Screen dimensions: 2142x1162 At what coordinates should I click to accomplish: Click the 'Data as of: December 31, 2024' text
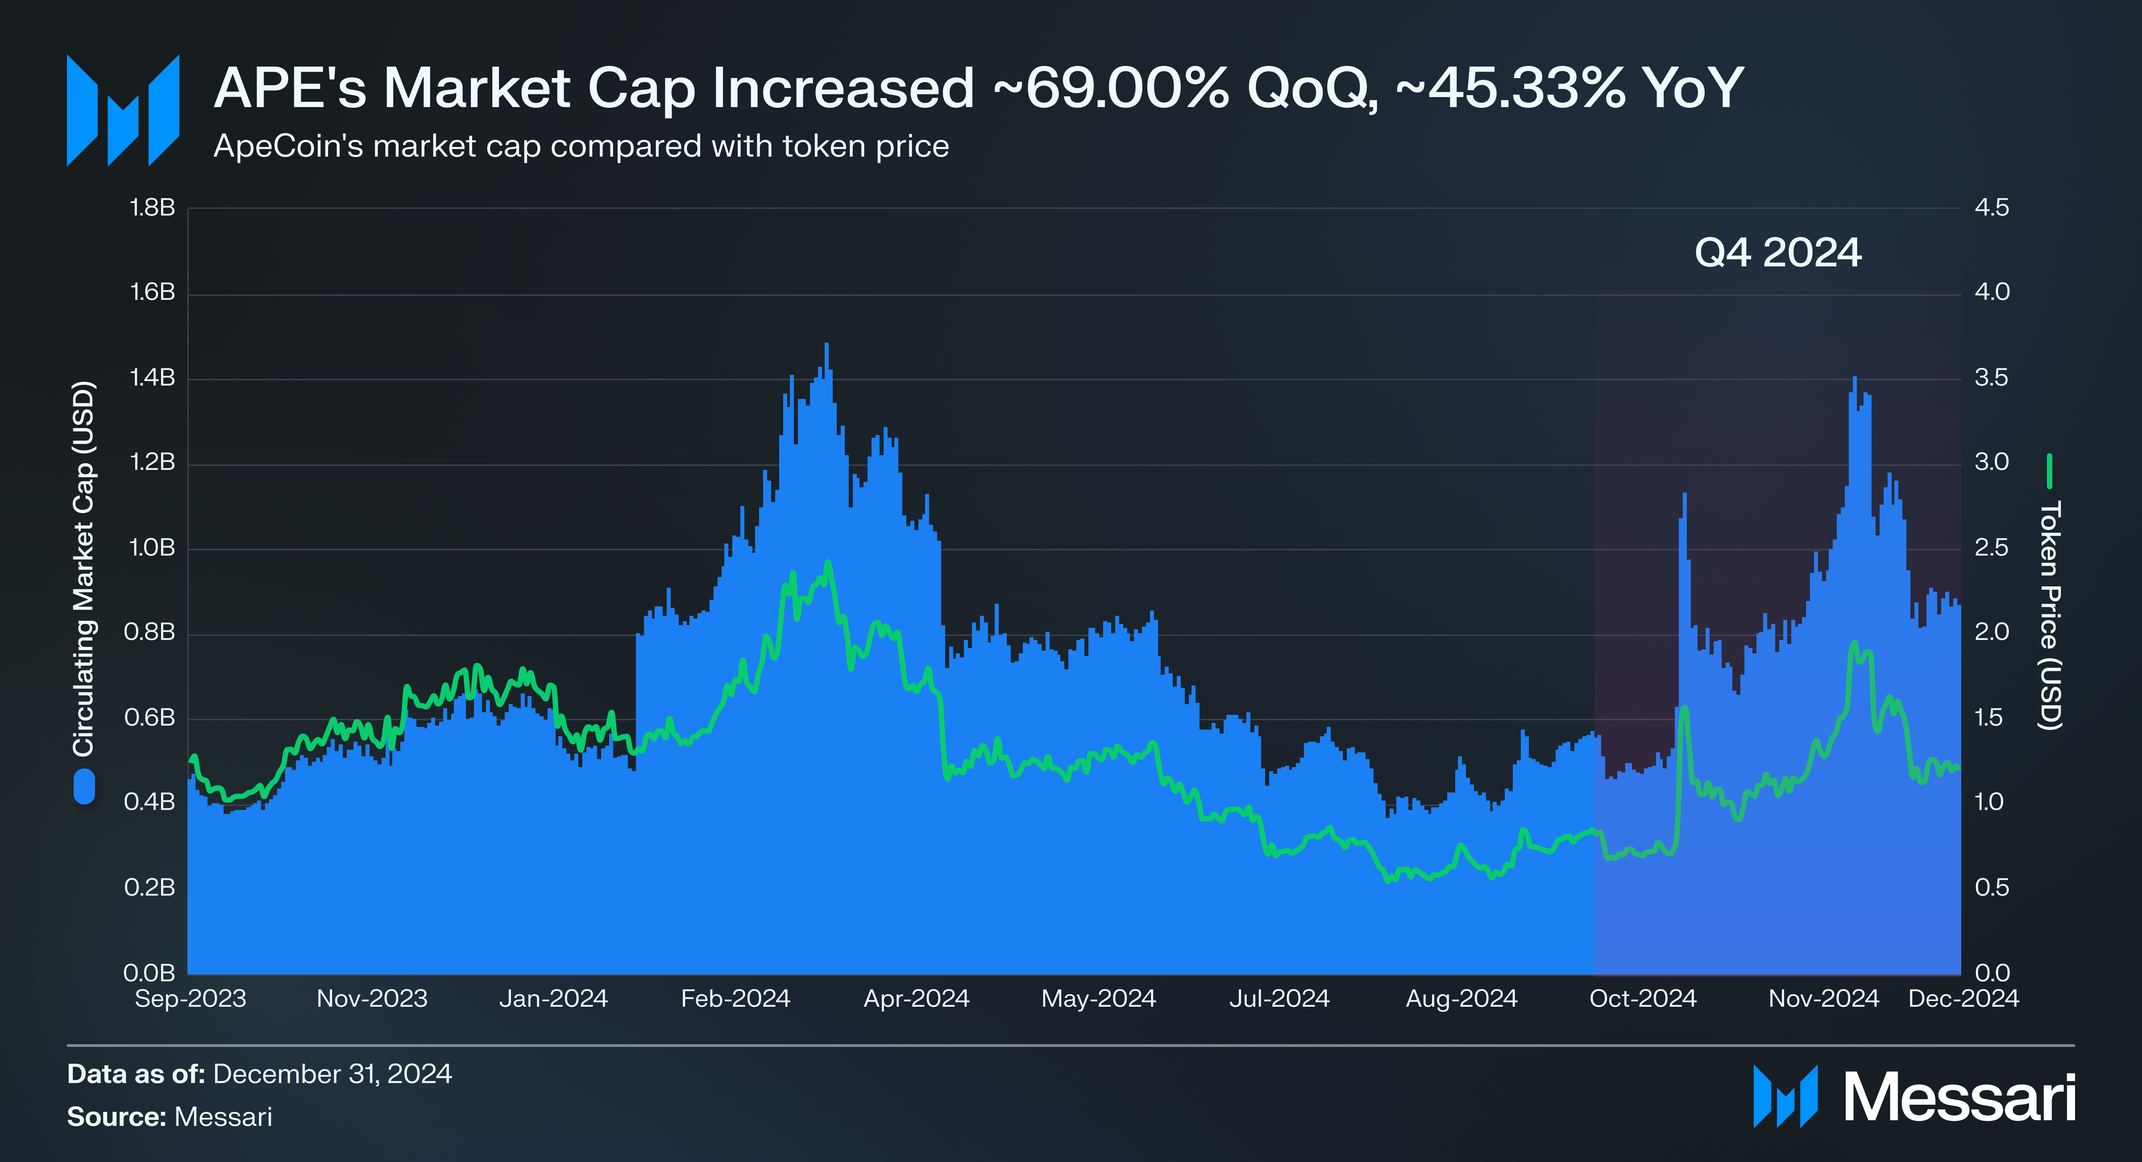(x=259, y=1074)
